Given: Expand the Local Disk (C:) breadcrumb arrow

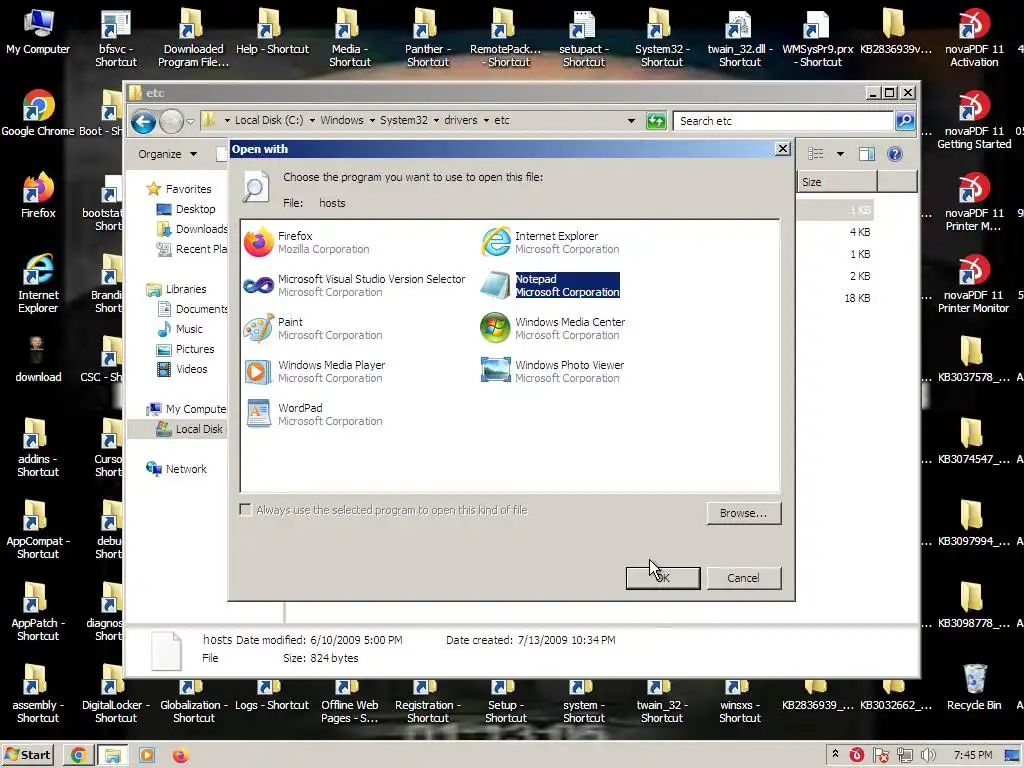Looking at the screenshot, I should coord(312,121).
